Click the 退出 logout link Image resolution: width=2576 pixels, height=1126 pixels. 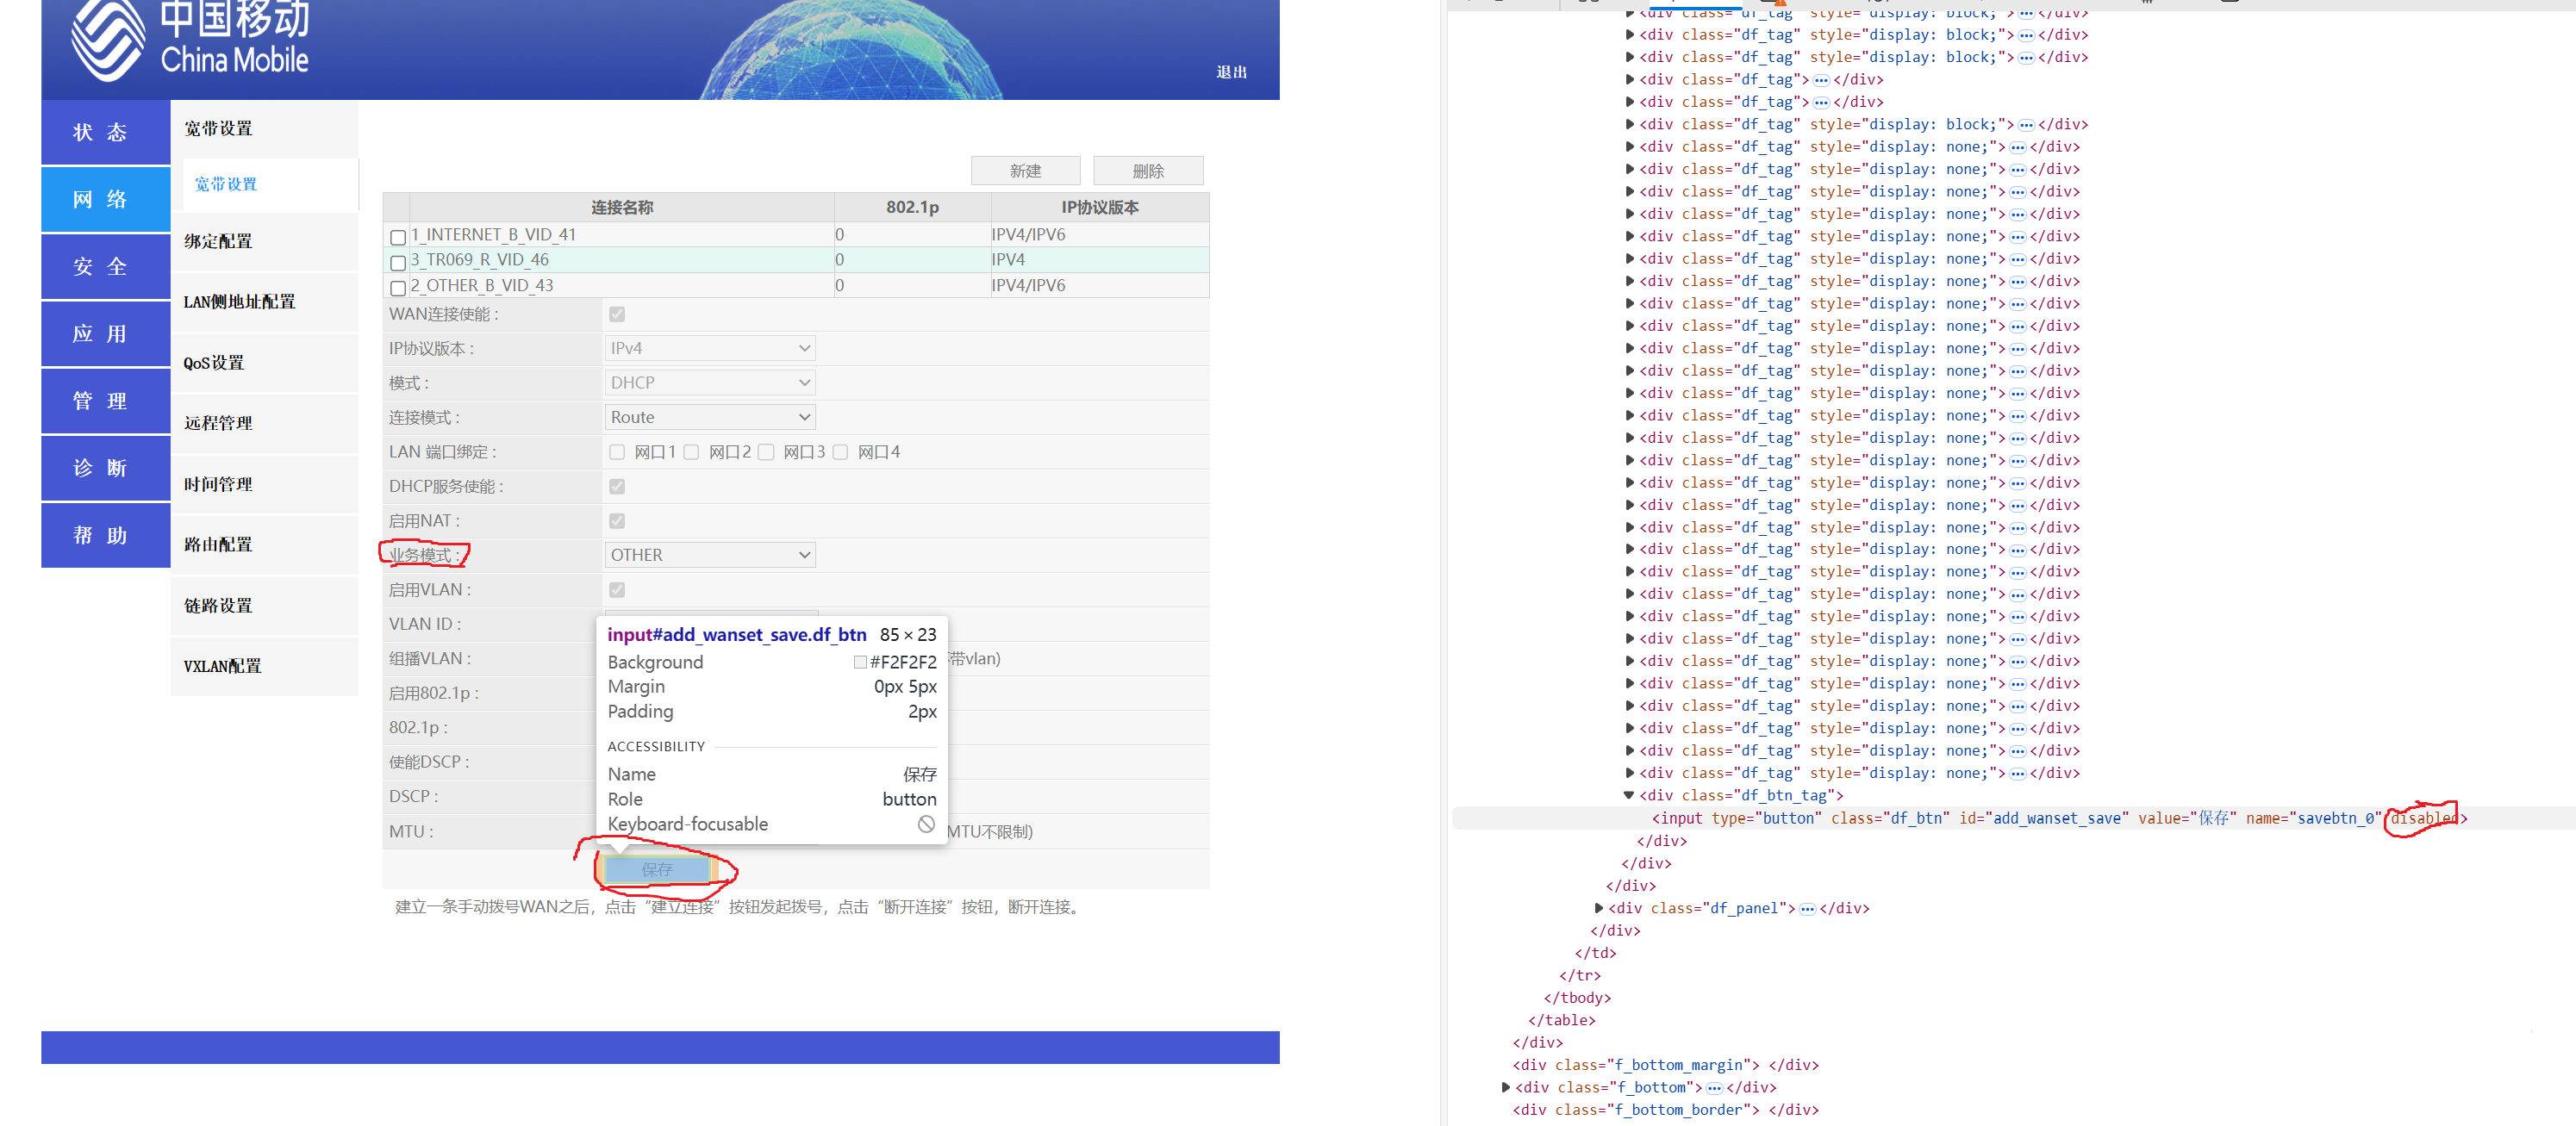point(1231,72)
